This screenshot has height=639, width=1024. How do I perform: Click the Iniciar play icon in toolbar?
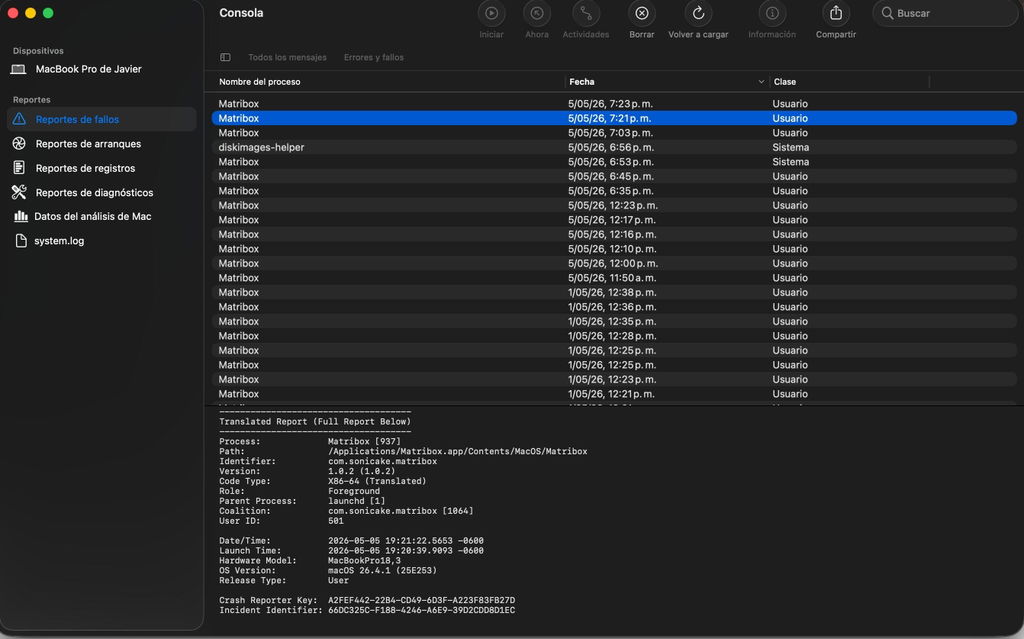491,13
